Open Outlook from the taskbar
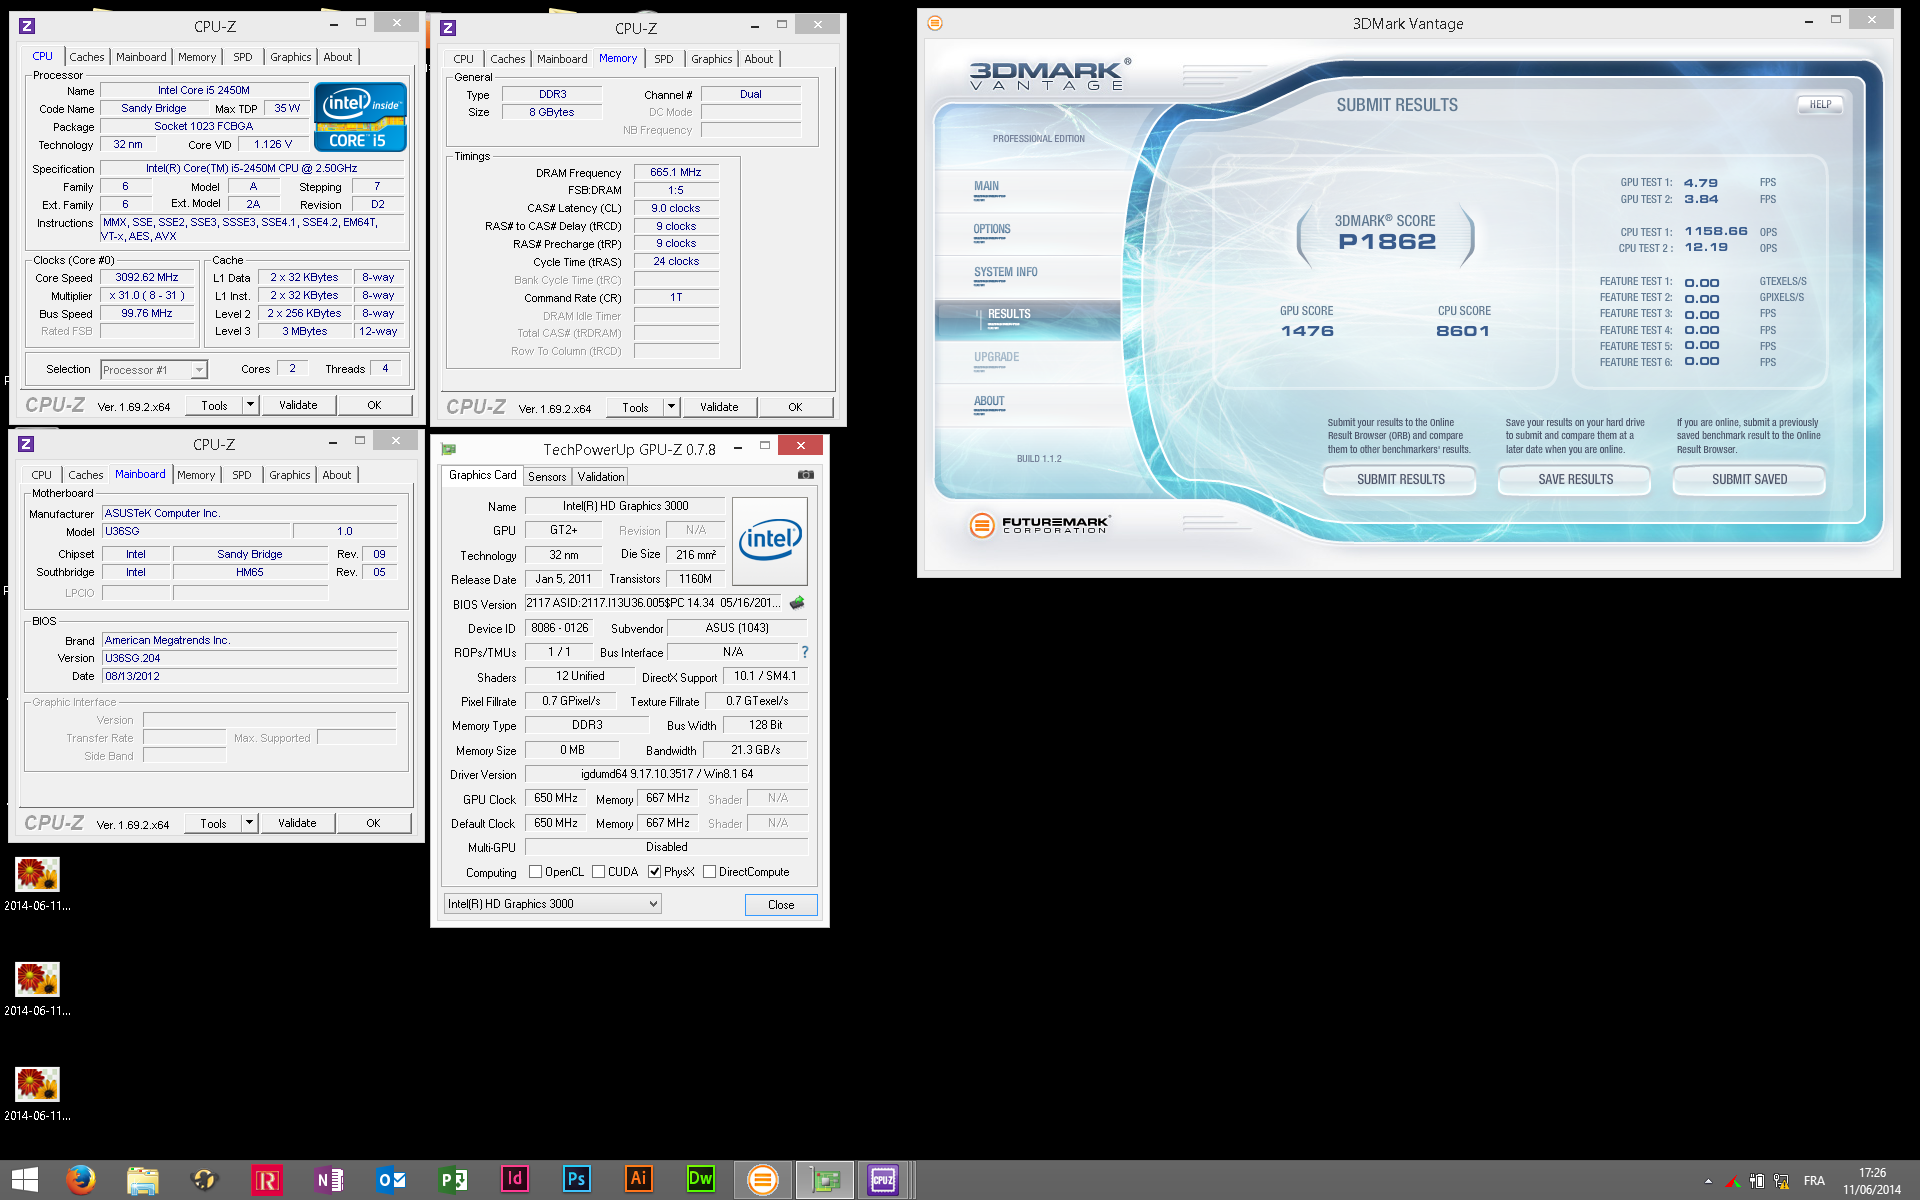 point(391,1180)
